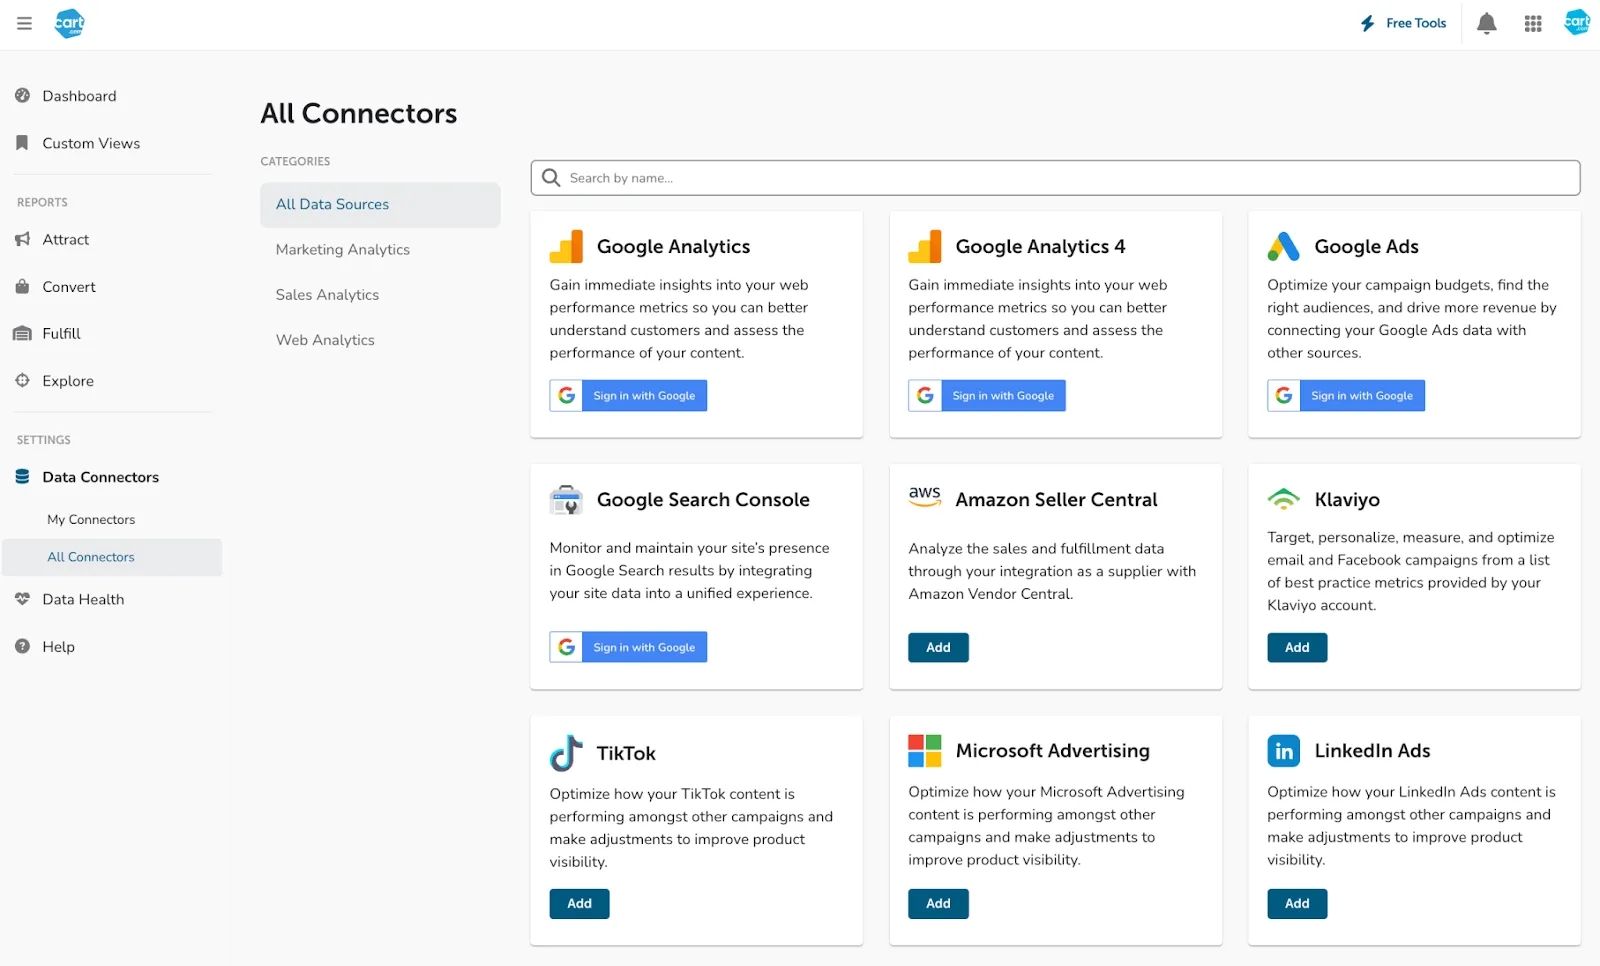Image resolution: width=1600 pixels, height=966 pixels.
Task: Click the Dashboard sidebar icon
Action: pos(22,96)
